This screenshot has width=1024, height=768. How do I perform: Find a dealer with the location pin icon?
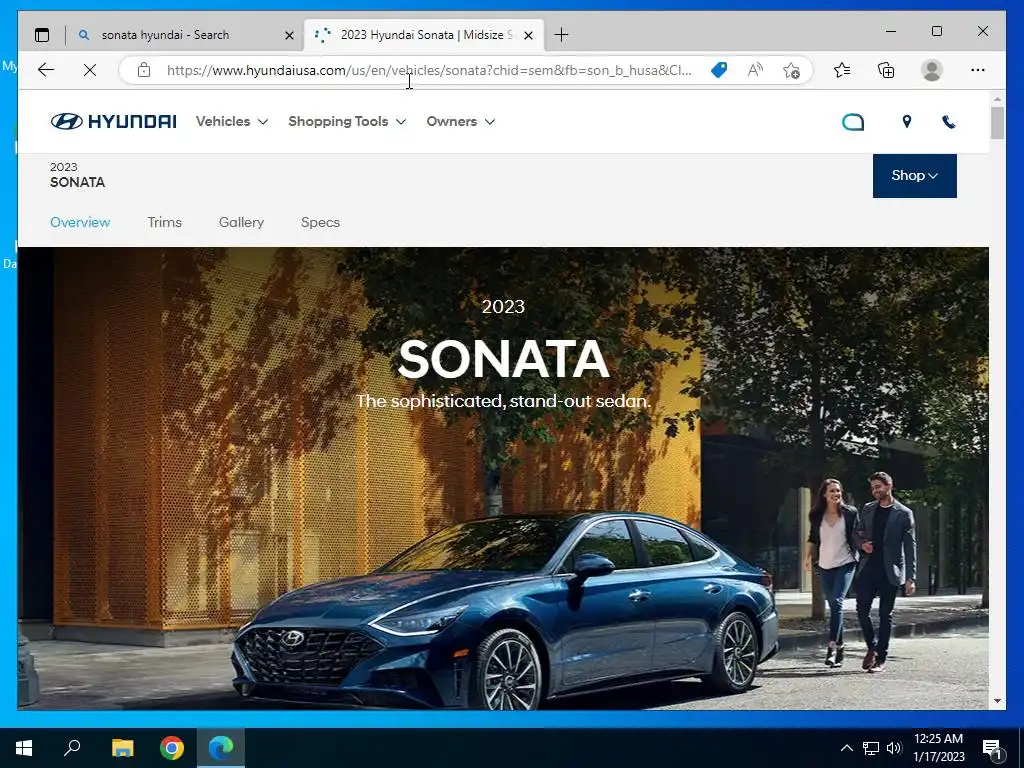tap(906, 121)
